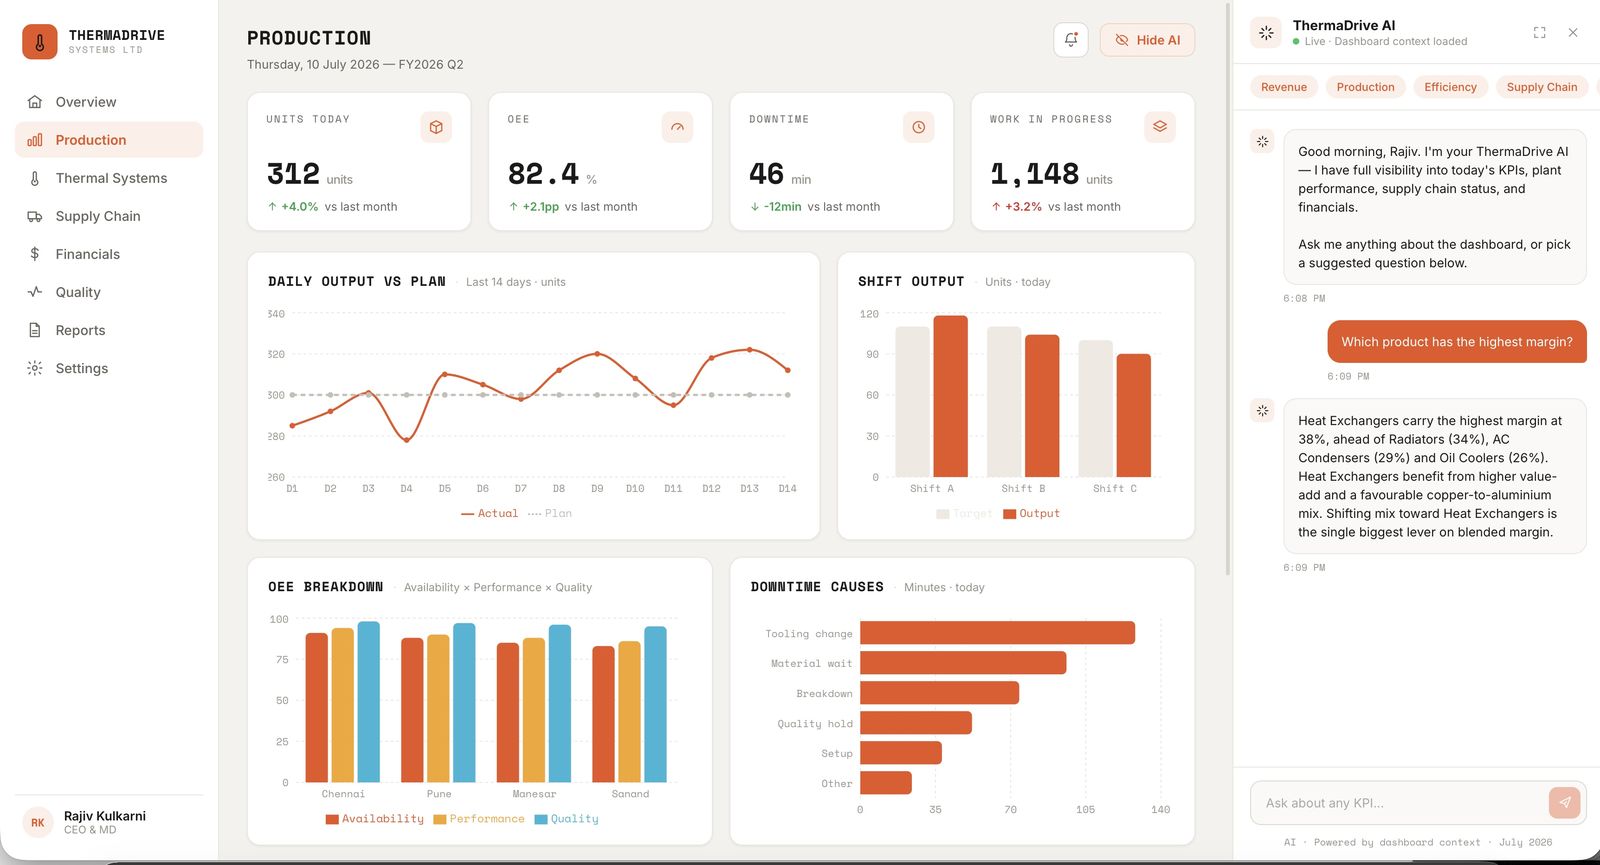
Task: Toggle Performance series in OEE legend
Action: (x=479, y=819)
